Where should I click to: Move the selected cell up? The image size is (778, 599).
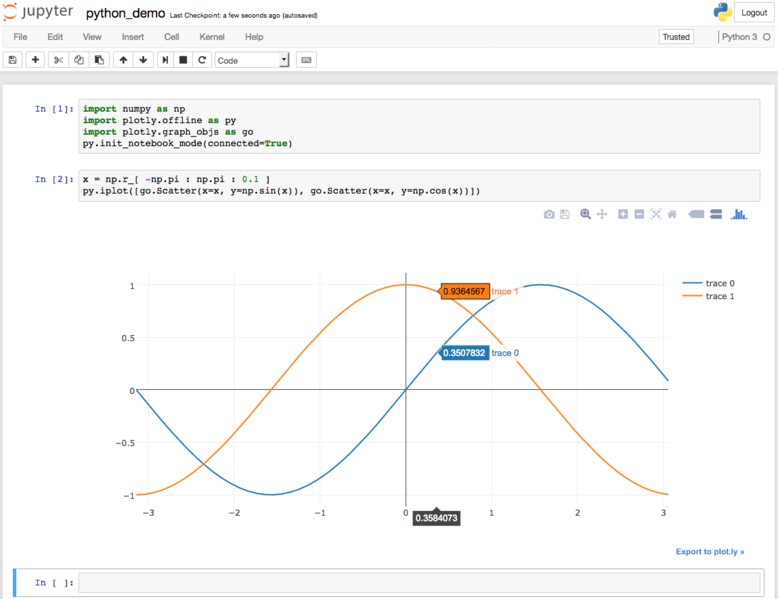click(x=123, y=60)
